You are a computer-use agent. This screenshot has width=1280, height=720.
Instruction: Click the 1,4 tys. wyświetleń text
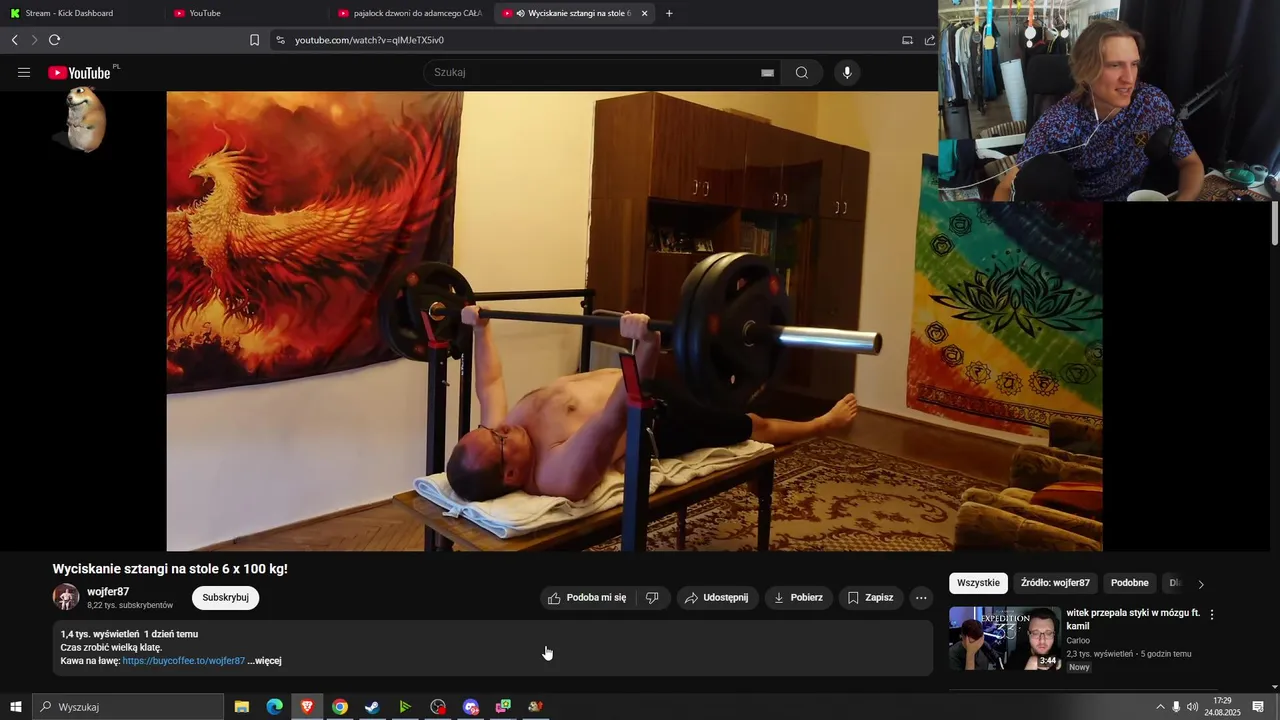tap(100, 634)
